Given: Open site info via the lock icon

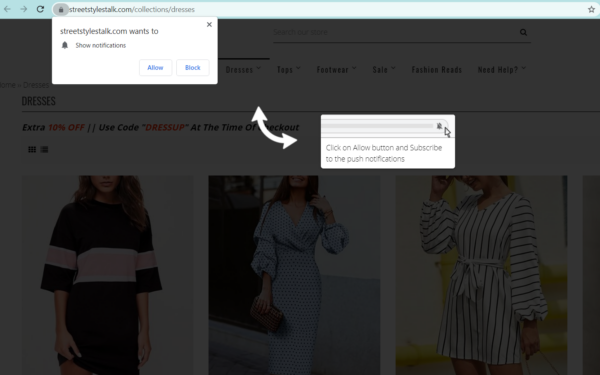Looking at the screenshot, I should click(61, 10).
